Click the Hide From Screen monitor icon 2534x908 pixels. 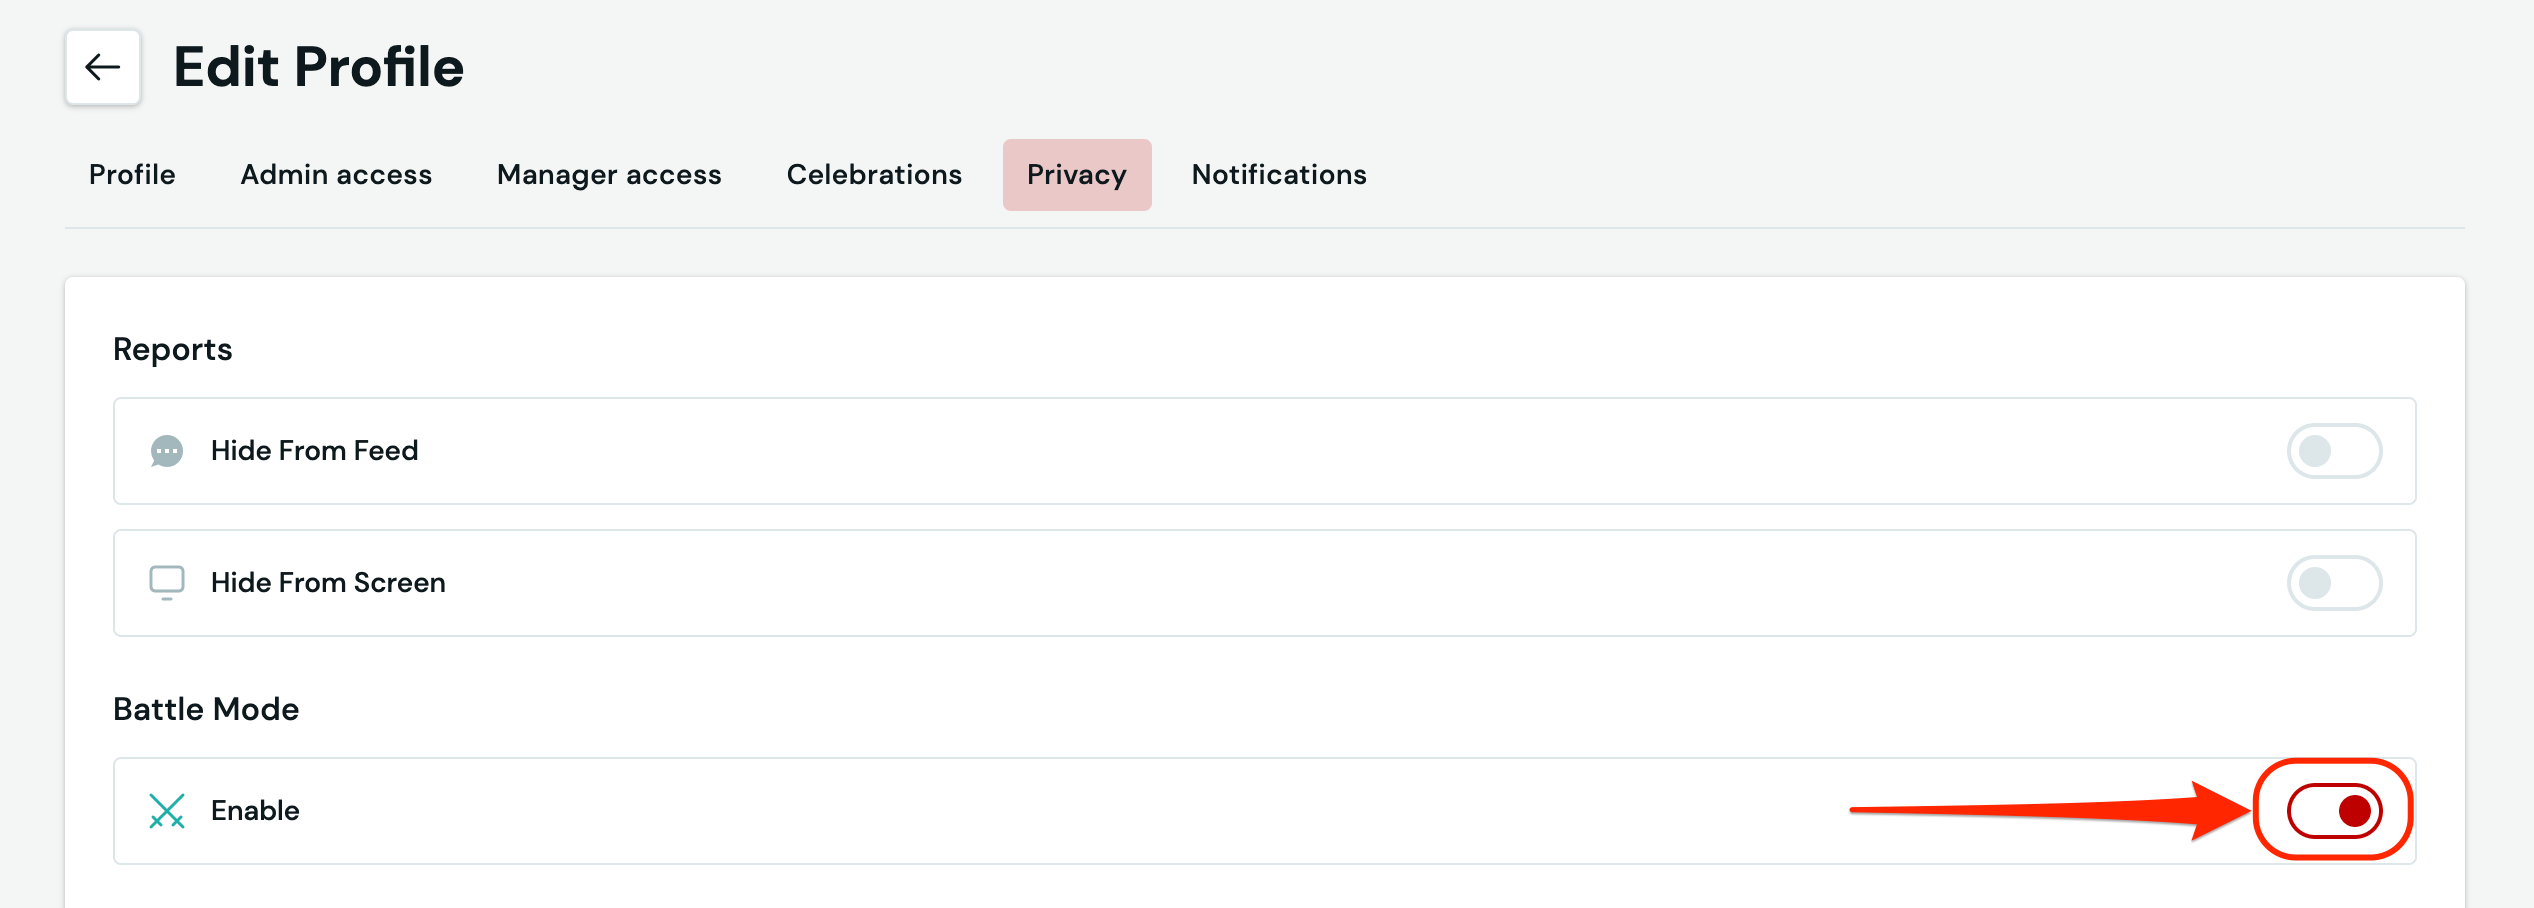coord(166,582)
